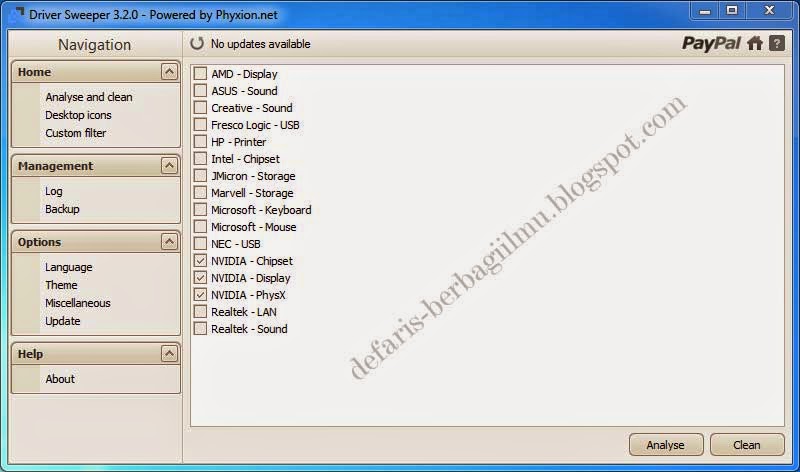
Task: Click the Driver Sweeper title bar icon
Action: [17, 14]
